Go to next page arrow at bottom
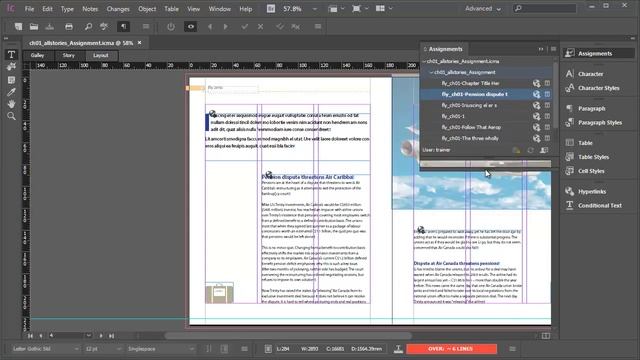Viewport: 640px width, 360px height. click(101, 336)
